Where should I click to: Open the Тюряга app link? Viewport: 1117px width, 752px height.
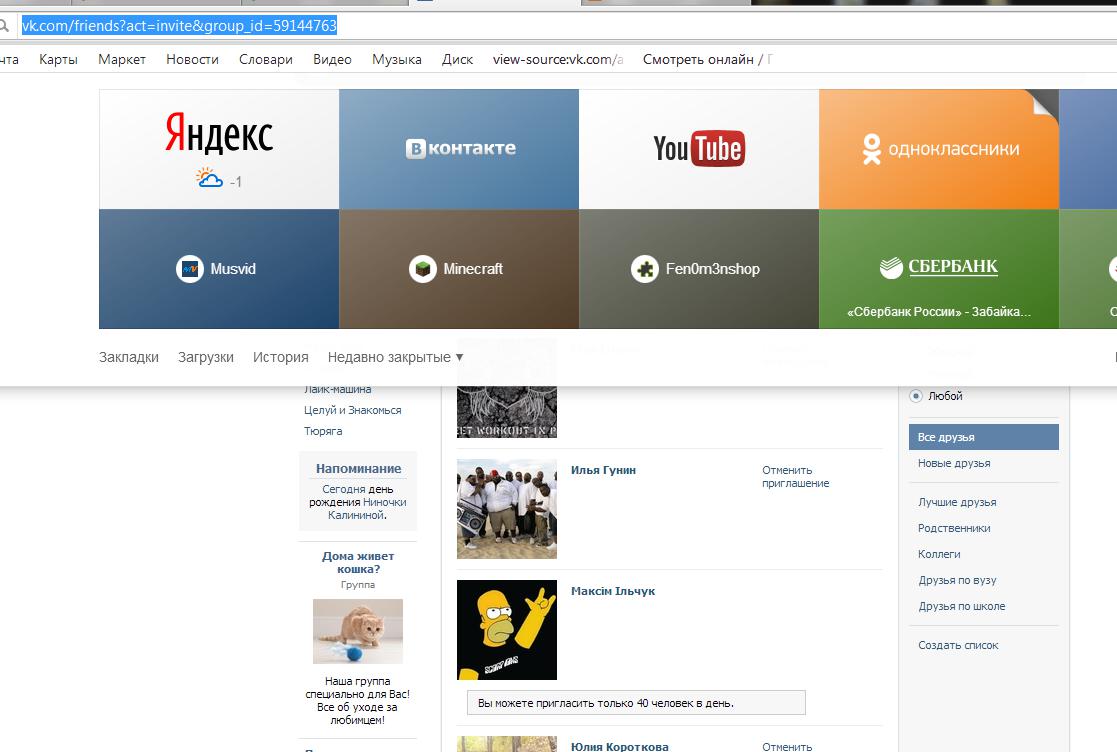(x=323, y=431)
